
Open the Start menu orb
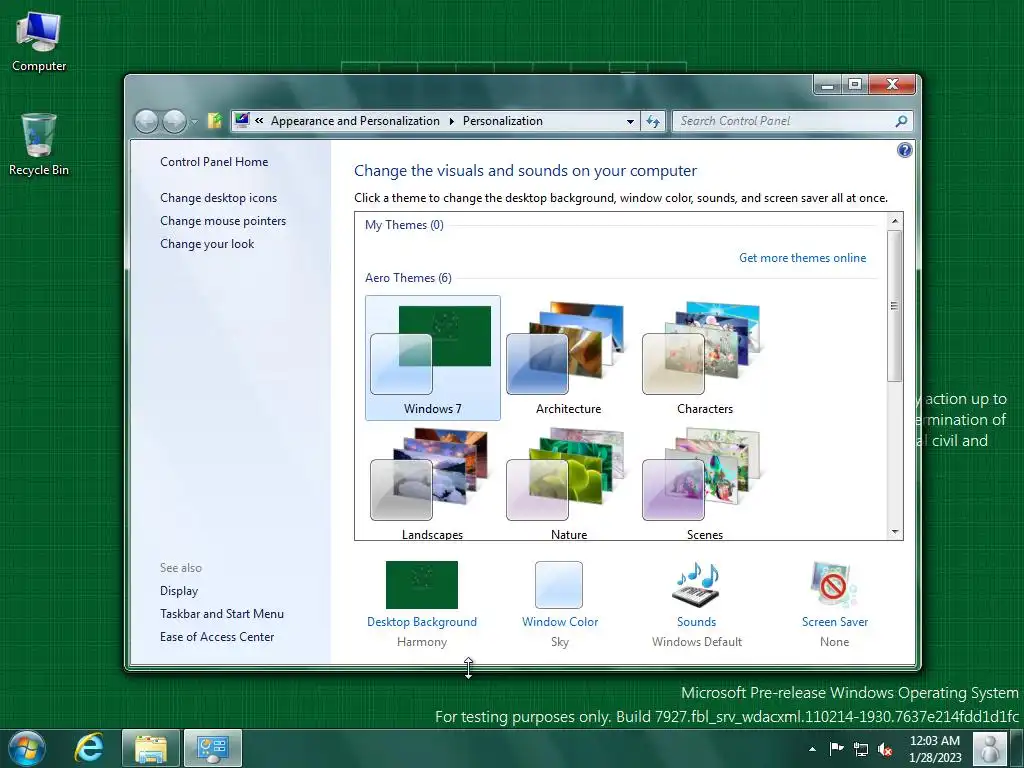pyautogui.click(x=27, y=748)
